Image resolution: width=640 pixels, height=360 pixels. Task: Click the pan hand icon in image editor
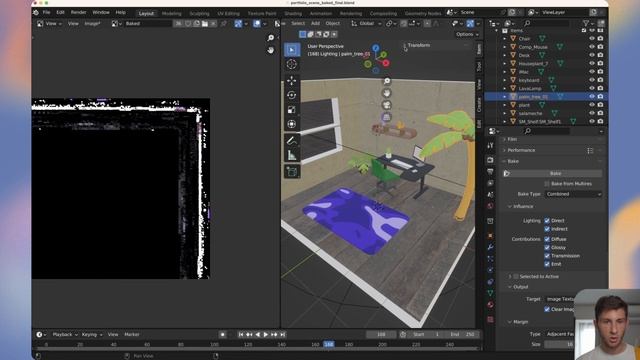[271, 50]
